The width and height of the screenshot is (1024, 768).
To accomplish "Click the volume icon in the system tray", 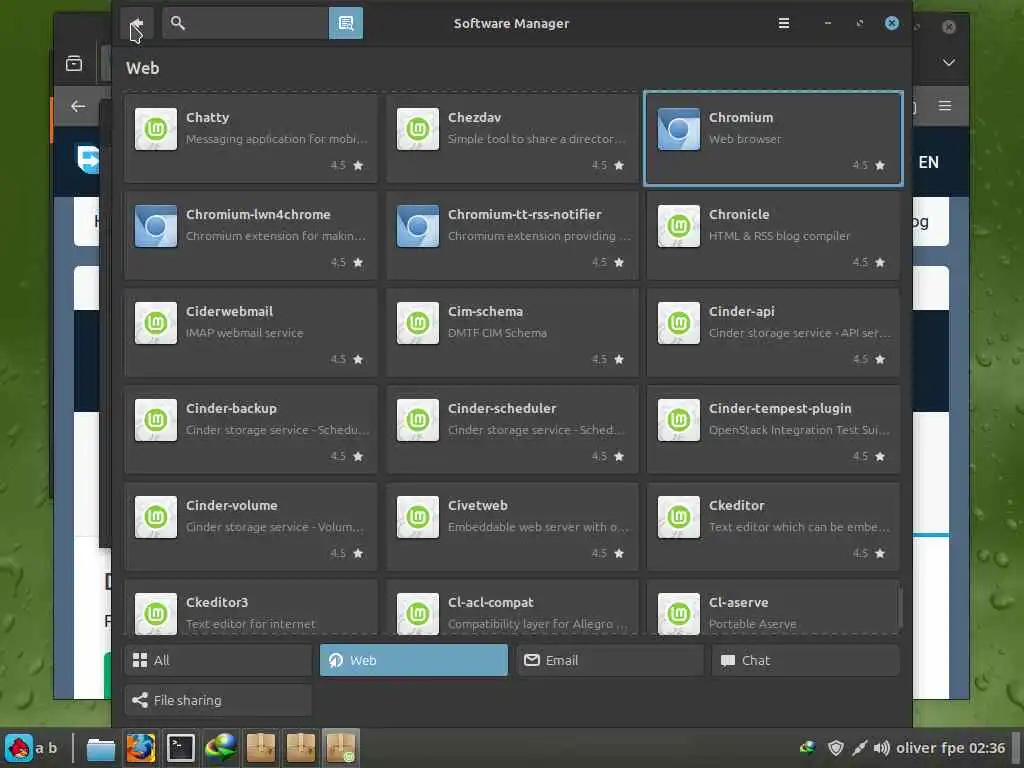I will (x=882, y=748).
